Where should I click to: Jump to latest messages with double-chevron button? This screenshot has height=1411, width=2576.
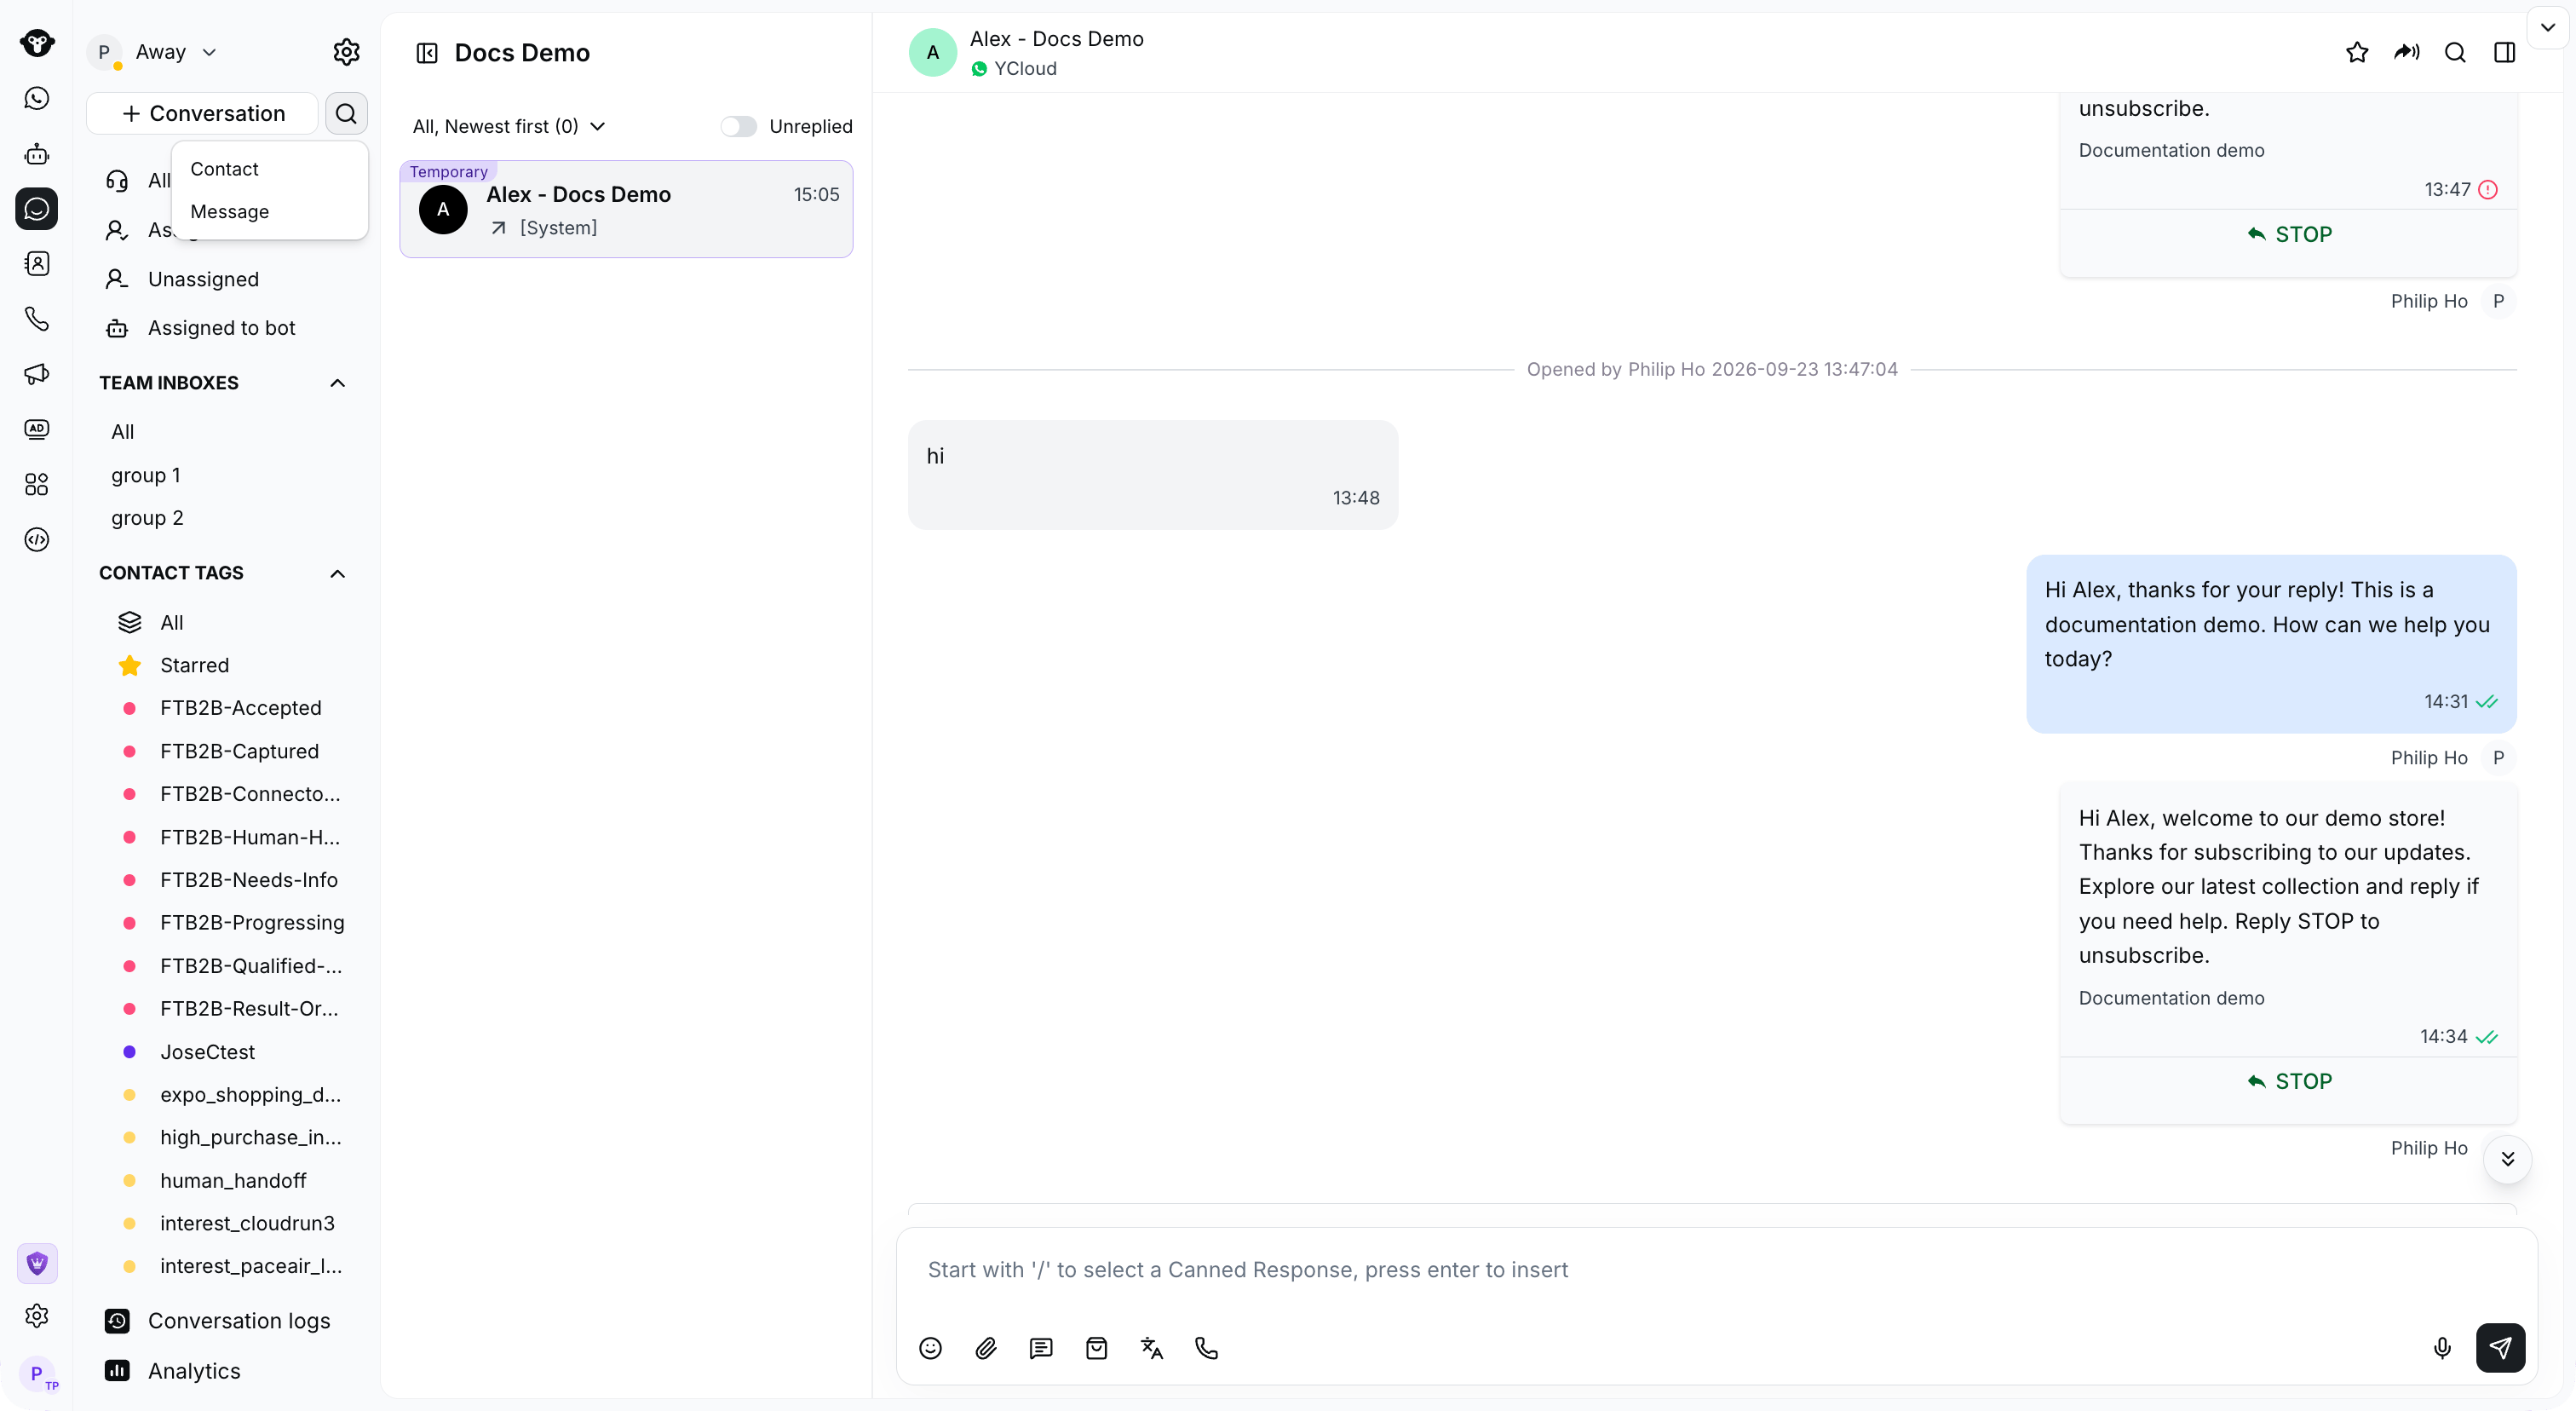(x=2508, y=1159)
